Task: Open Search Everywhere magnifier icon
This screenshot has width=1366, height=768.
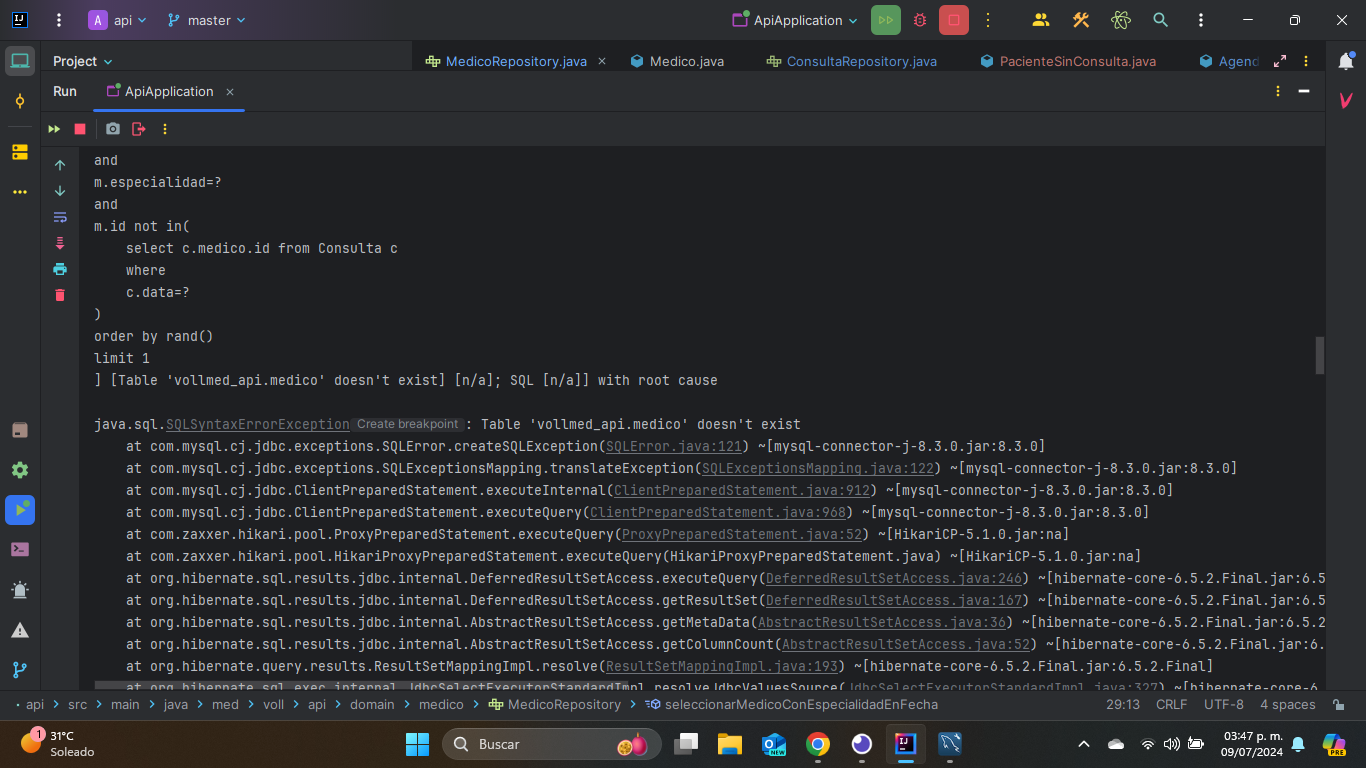Action: [1161, 20]
